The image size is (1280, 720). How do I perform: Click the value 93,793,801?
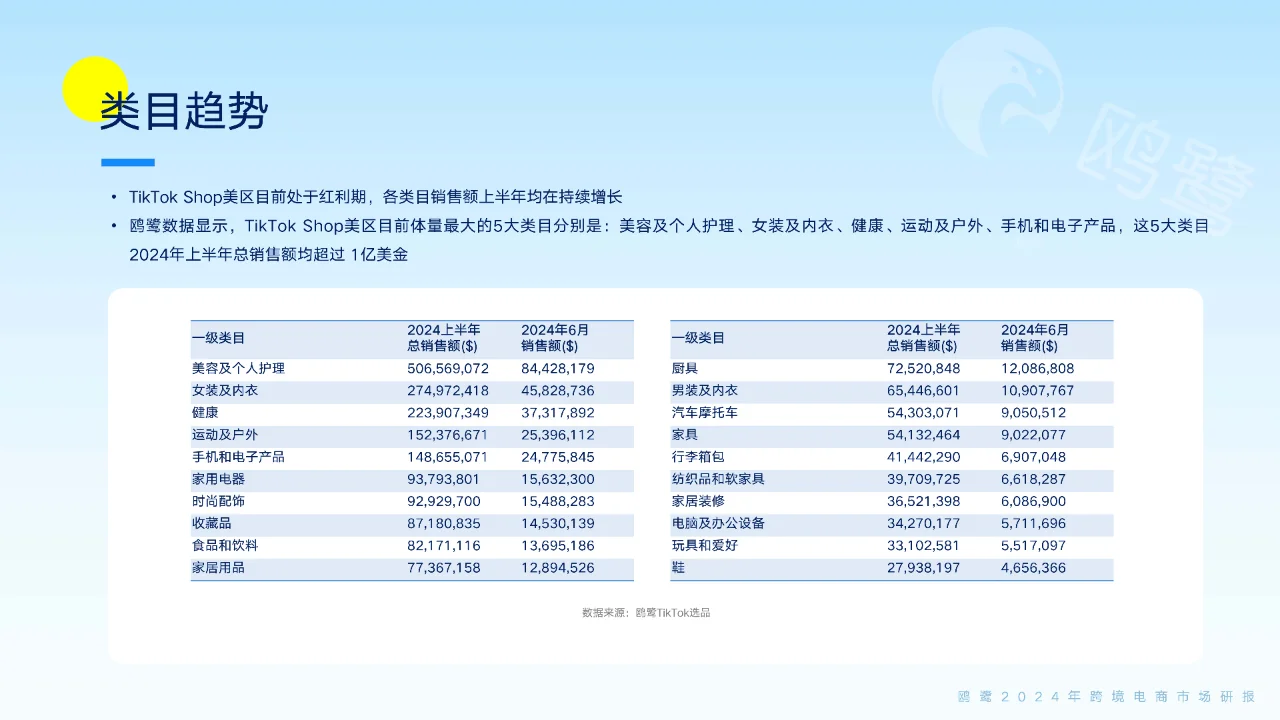tap(444, 479)
